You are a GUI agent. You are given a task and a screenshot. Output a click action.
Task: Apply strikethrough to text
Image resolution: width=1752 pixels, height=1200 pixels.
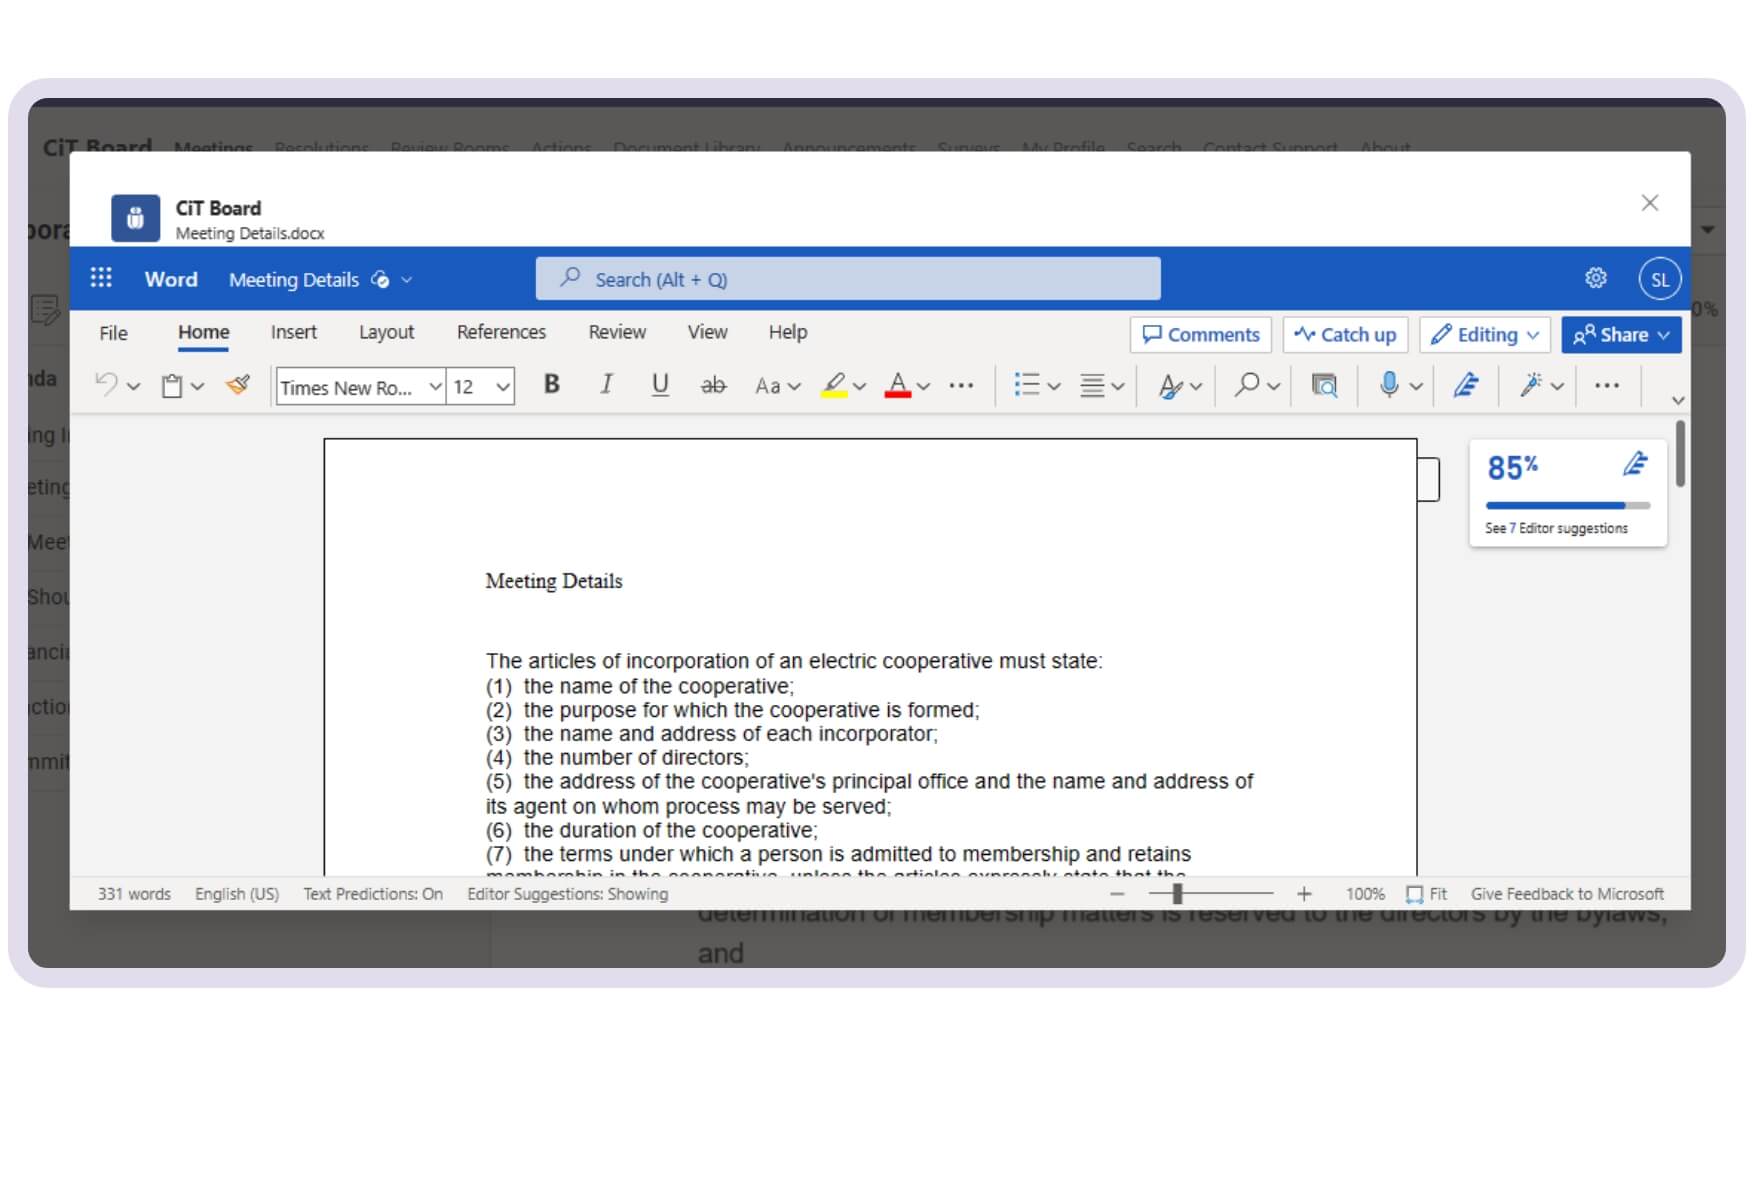[713, 385]
